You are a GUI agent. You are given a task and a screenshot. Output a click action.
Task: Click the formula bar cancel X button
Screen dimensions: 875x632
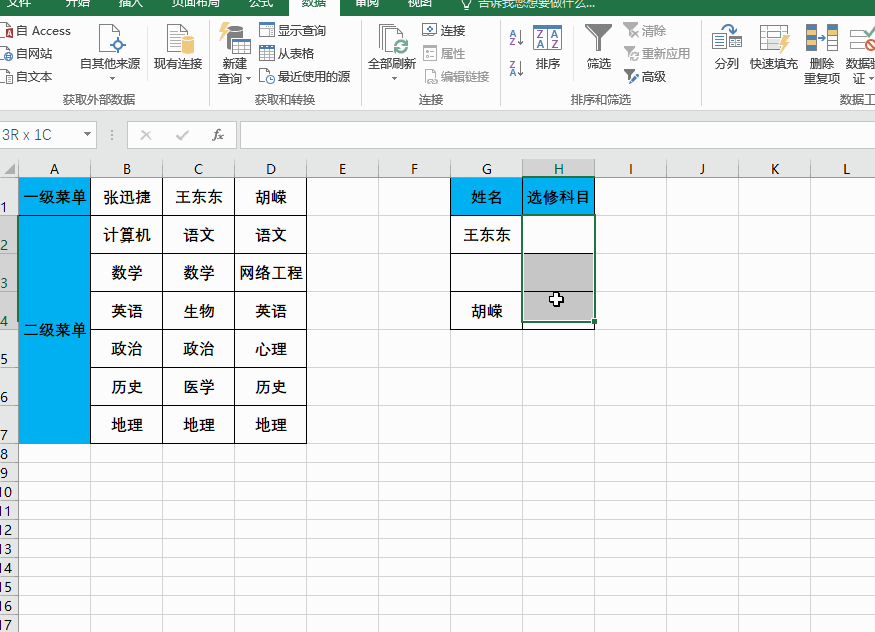[146, 135]
